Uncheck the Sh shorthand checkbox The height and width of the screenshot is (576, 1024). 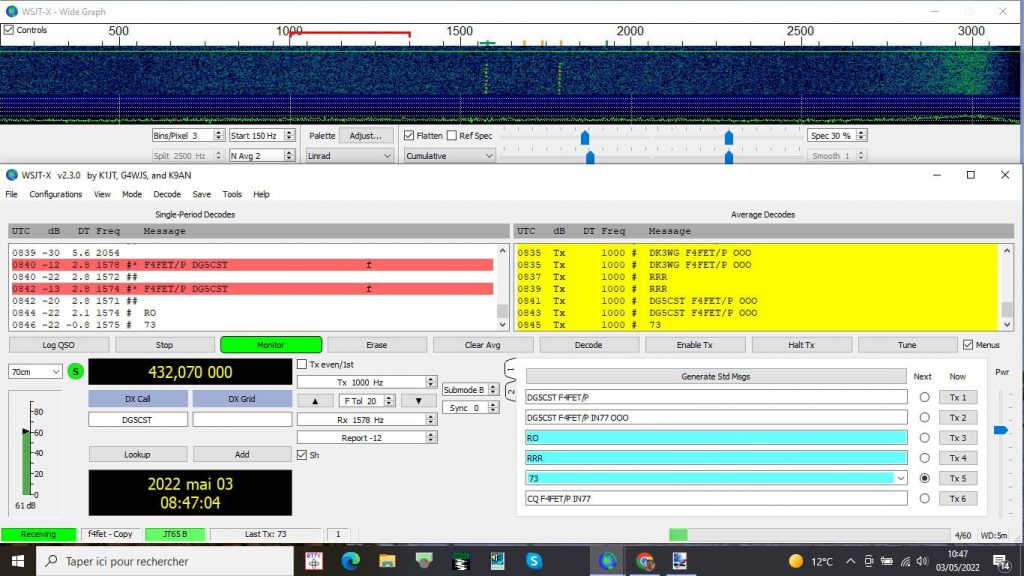(302, 455)
